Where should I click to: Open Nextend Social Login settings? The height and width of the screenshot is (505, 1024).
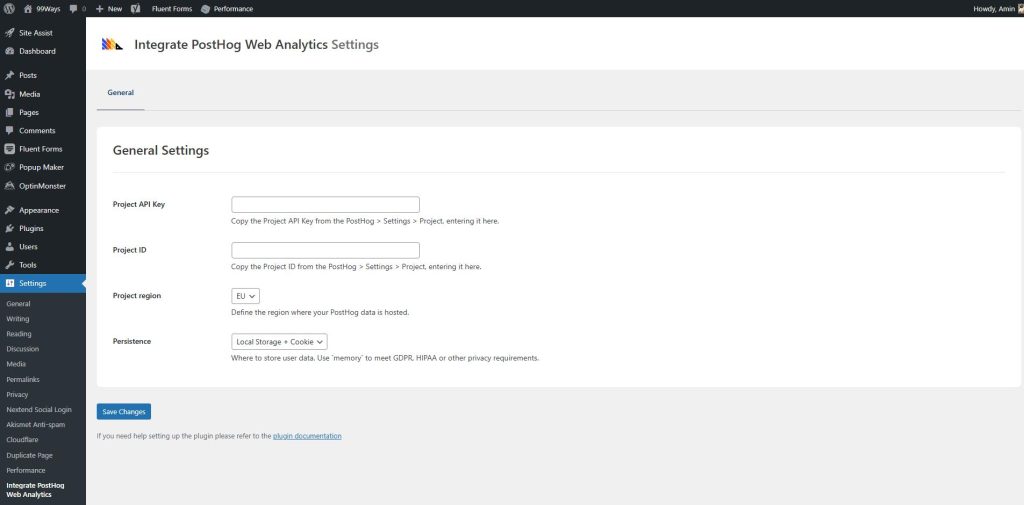pos(39,410)
